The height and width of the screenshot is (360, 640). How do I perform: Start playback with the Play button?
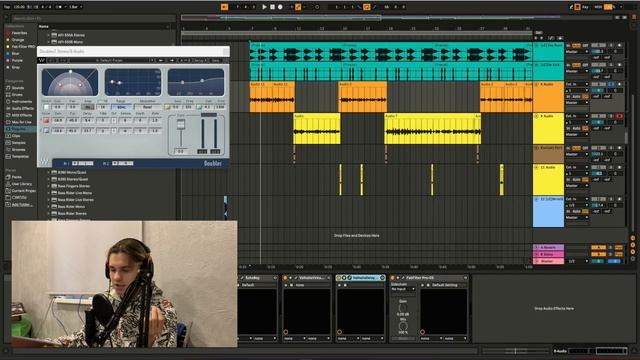(x=264, y=7)
